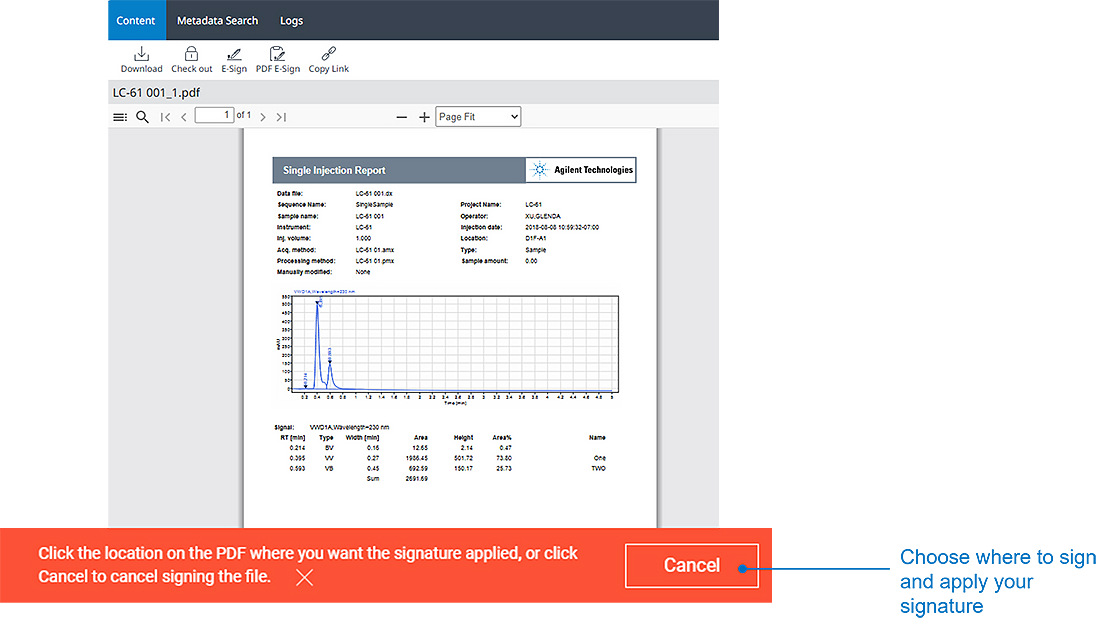The height and width of the screenshot is (630, 1116).
Task: Click the Download icon
Action: [x=144, y=55]
